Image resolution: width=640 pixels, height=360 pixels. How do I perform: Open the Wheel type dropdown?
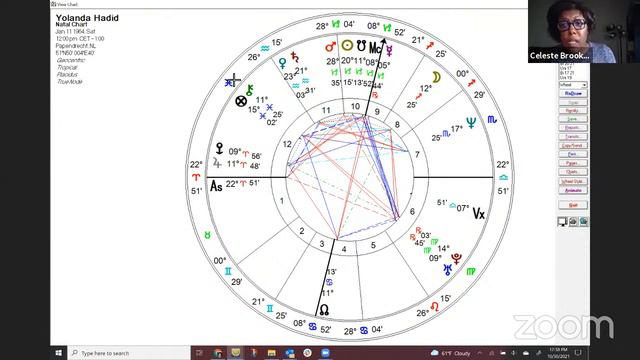tap(573, 84)
